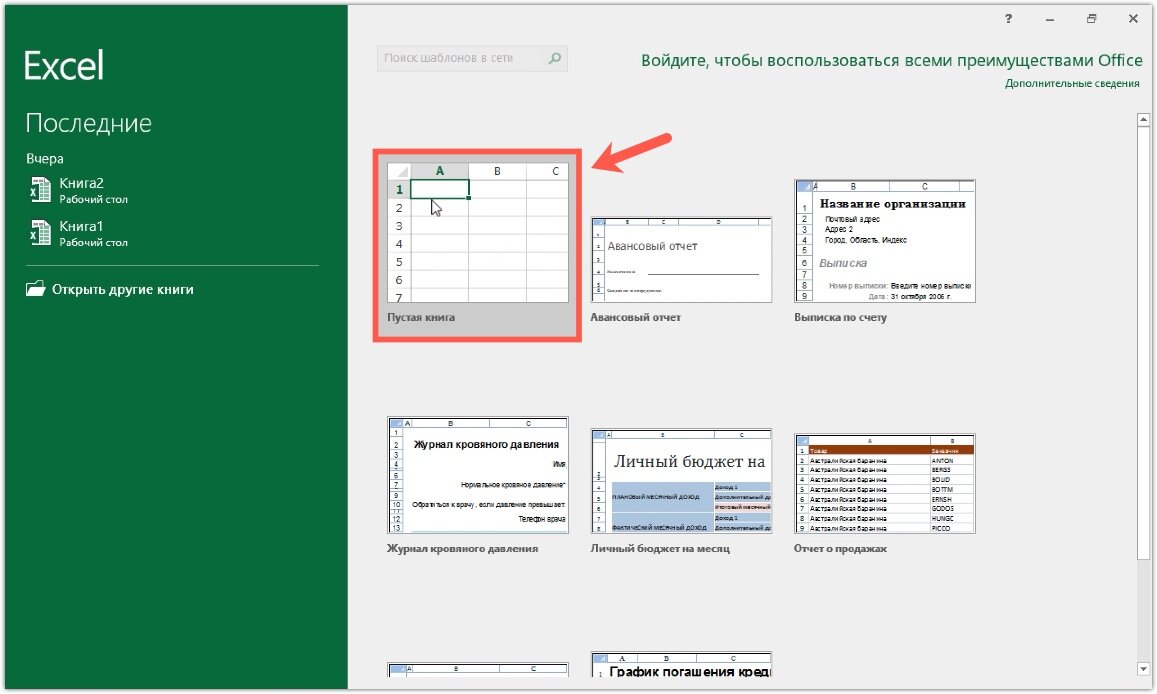Viewport: 1157px width, 694px height.
Task: Click the 'Вчера' group label
Action: coord(45,159)
